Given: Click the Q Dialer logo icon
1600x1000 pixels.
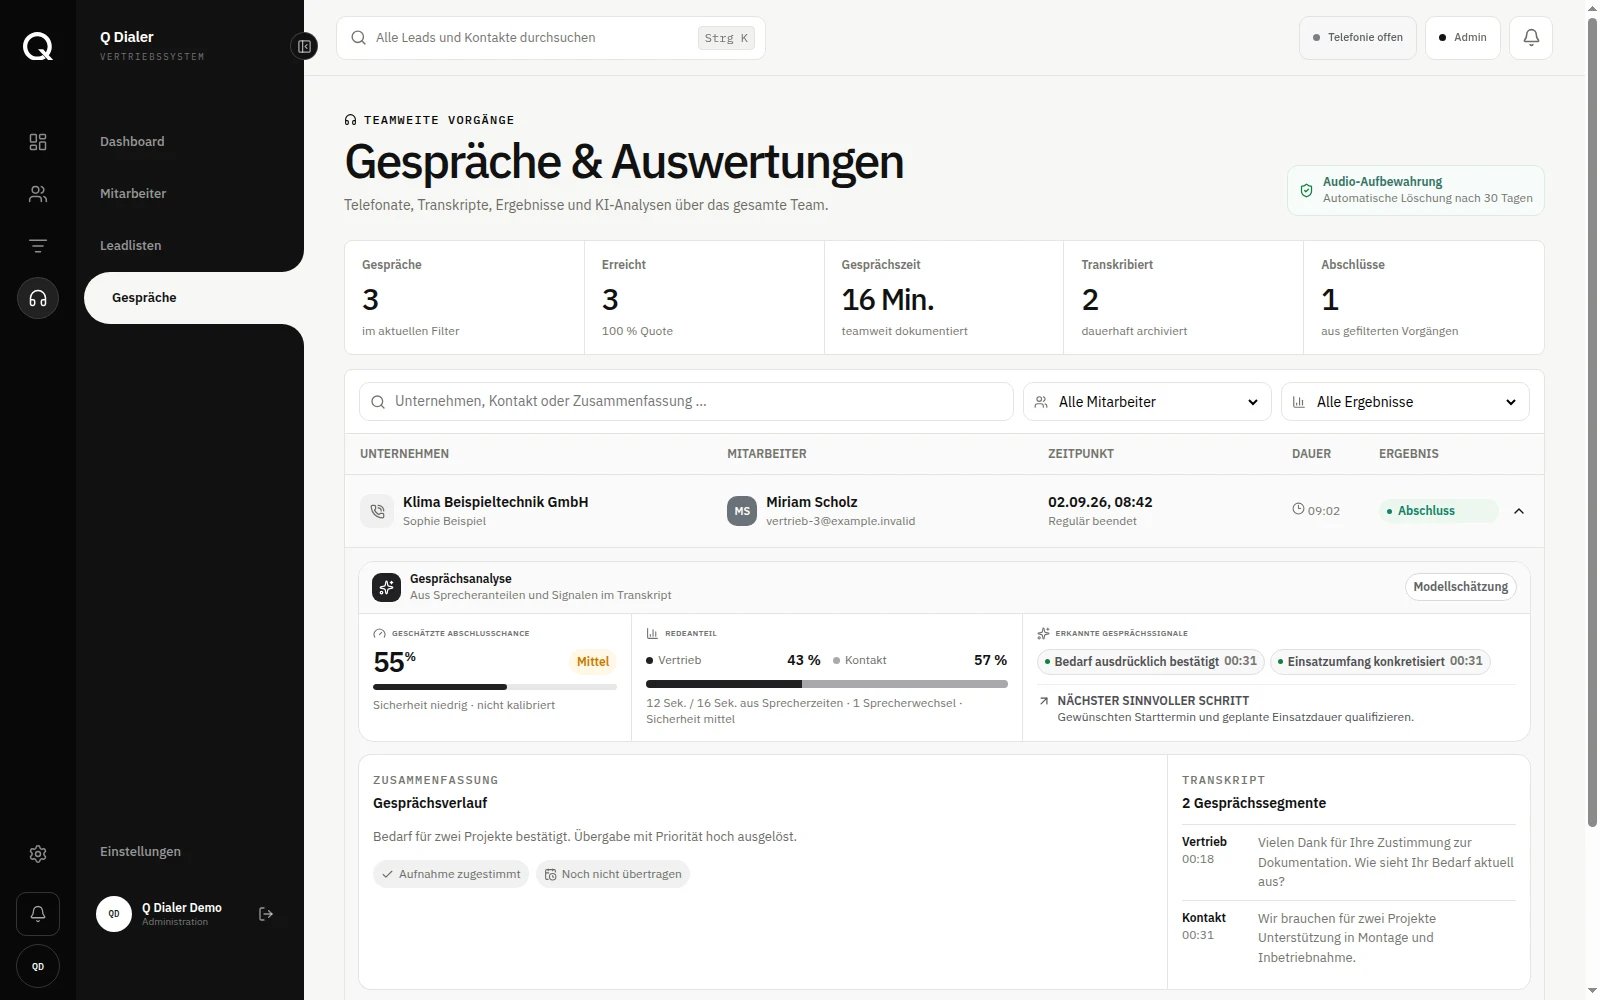Looking at the screenshot, I should 38,46.
